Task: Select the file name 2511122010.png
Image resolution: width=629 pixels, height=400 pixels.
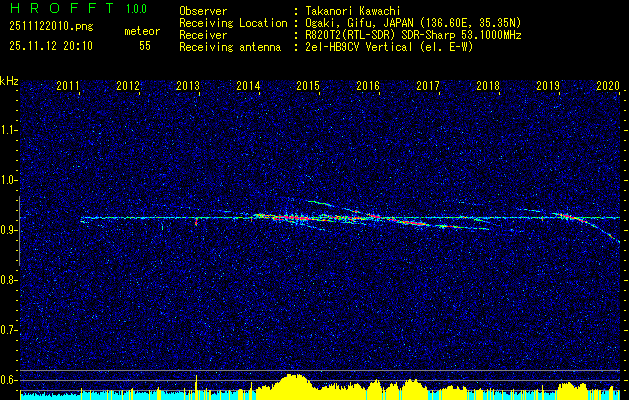Action: pyautogui.click(x=51, y=27)
